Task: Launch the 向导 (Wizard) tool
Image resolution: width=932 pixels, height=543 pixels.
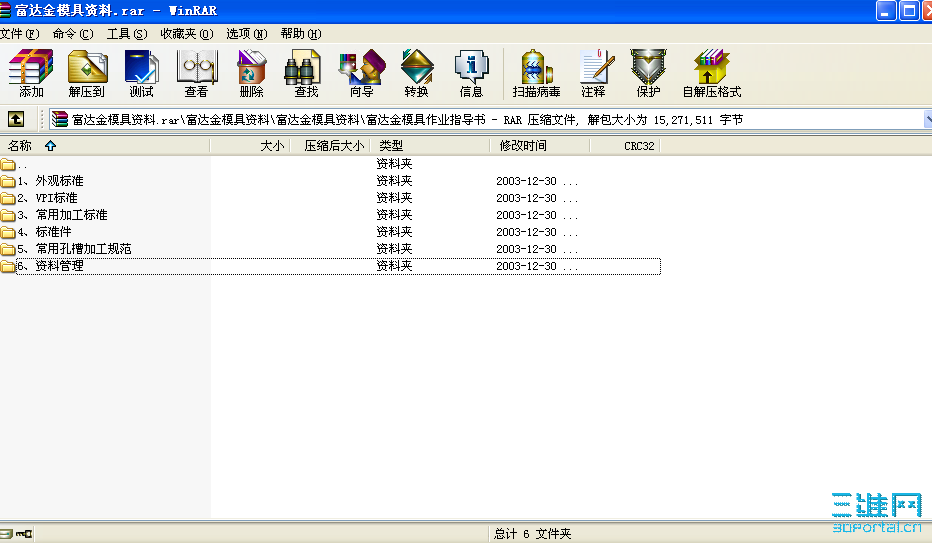Action: click(x=361, y=72)
